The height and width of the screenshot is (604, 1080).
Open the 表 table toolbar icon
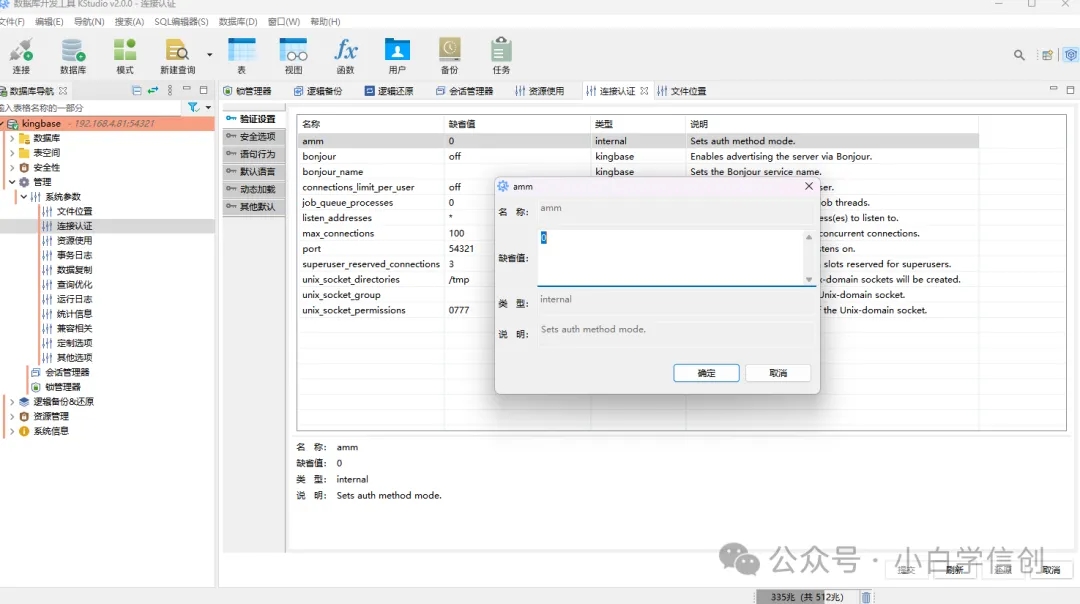[x=242, y=56]
